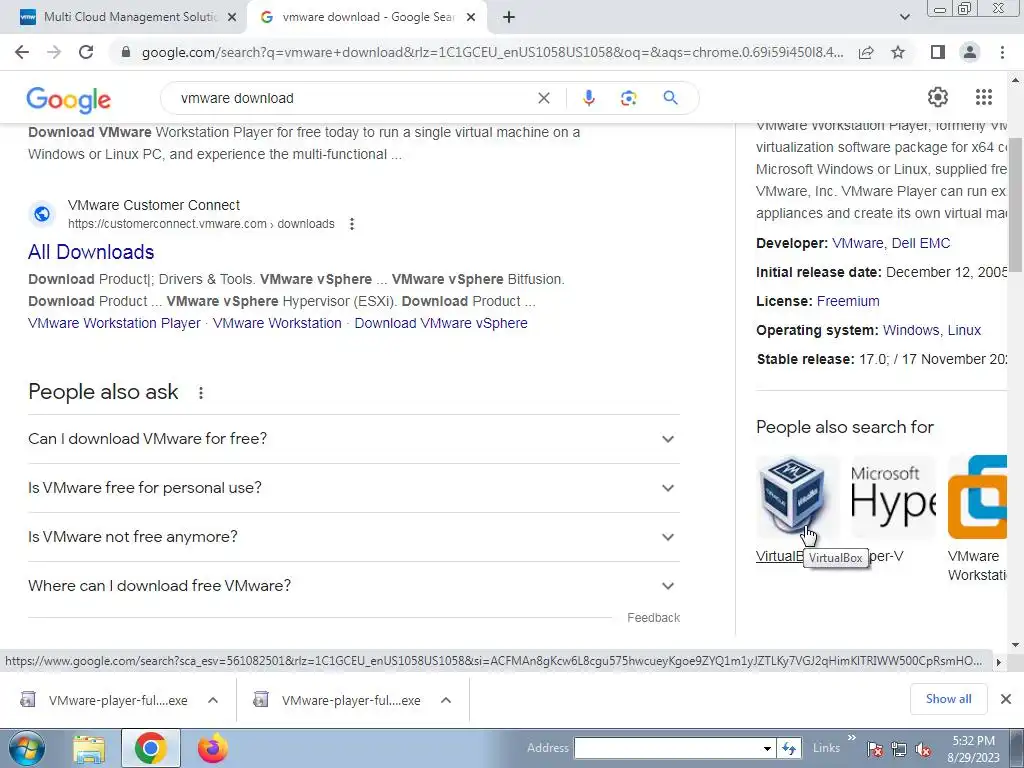Image resolution: width=1024 pixels, height=768 pixels.
Task: Click the Linux operating system link
Action: [x=964, y=330]
